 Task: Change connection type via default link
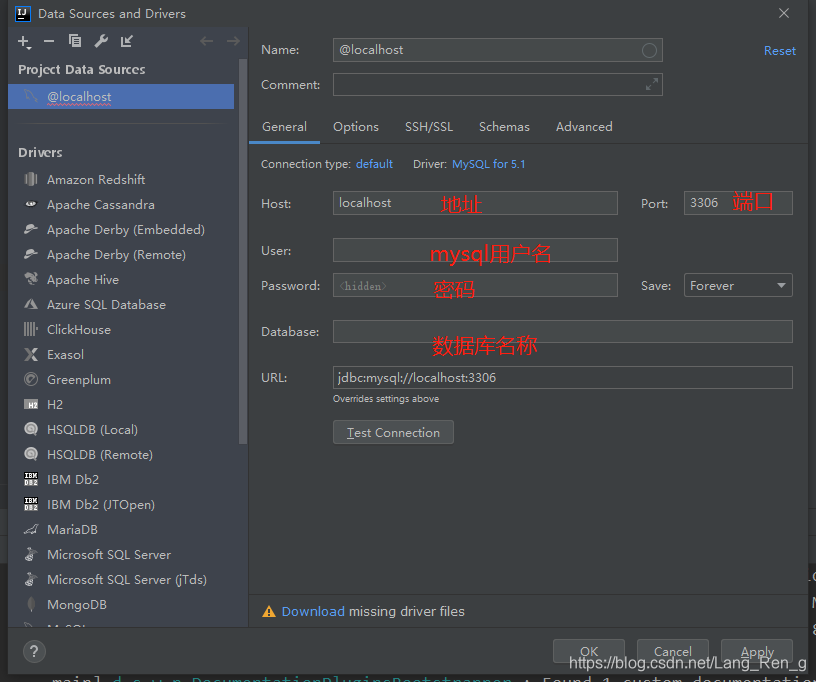click(374, 164)
